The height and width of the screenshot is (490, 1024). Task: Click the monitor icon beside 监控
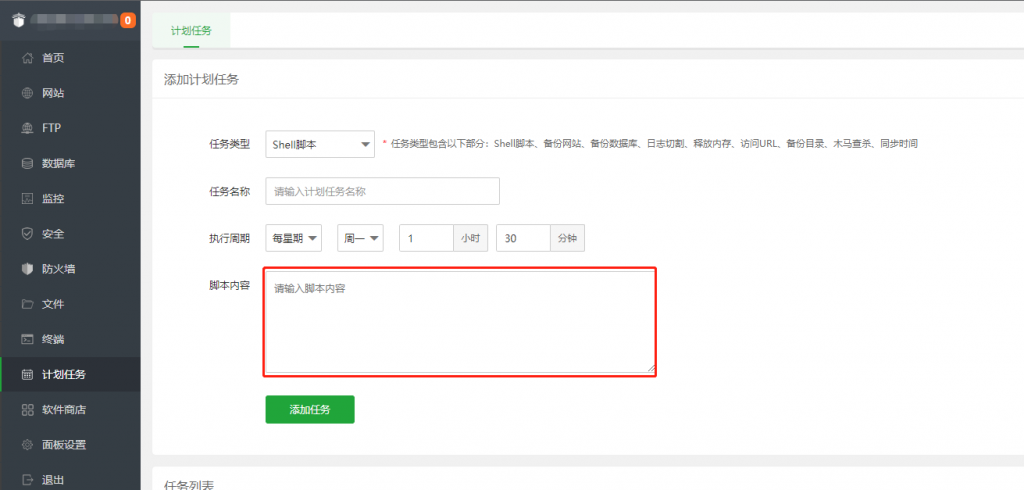27,199
